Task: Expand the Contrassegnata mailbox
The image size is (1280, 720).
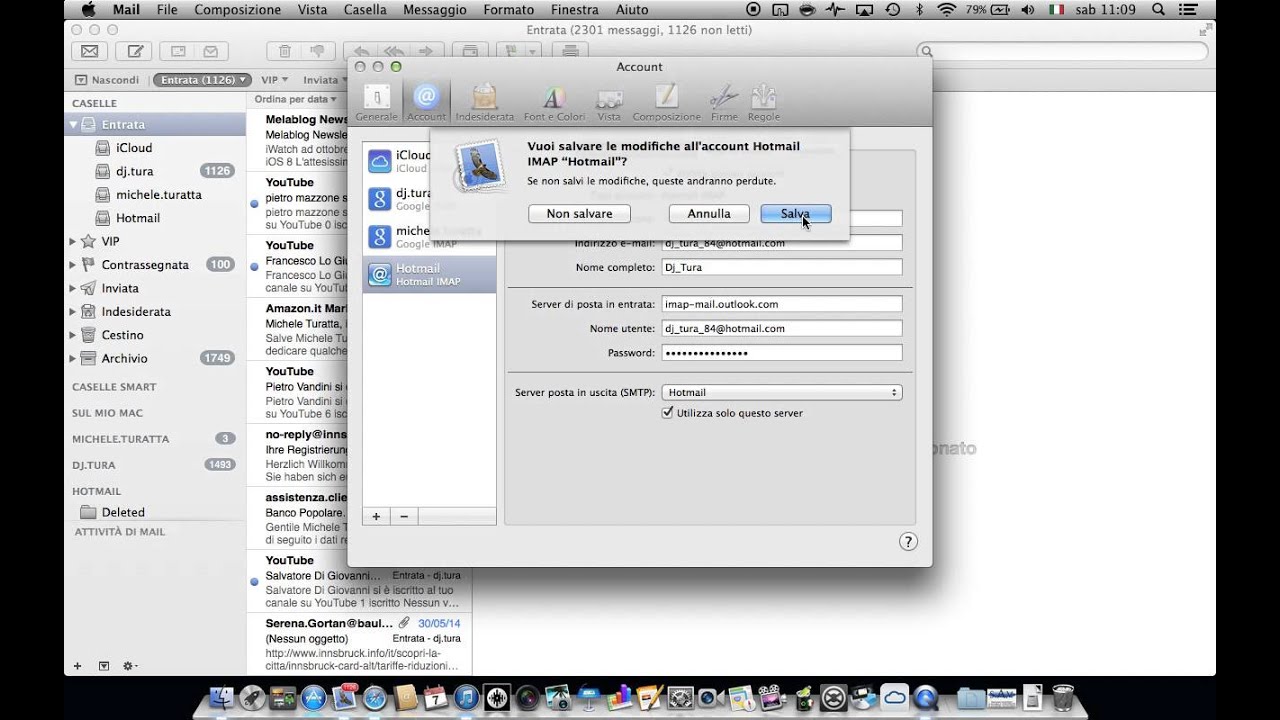Action: point(73,265)
